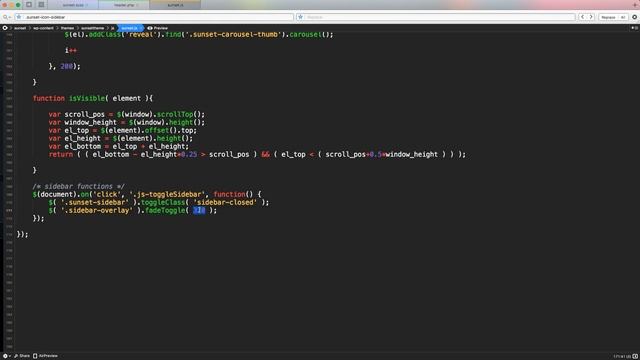
Task: Click the el_height variable declaration line
Action: 120,138
